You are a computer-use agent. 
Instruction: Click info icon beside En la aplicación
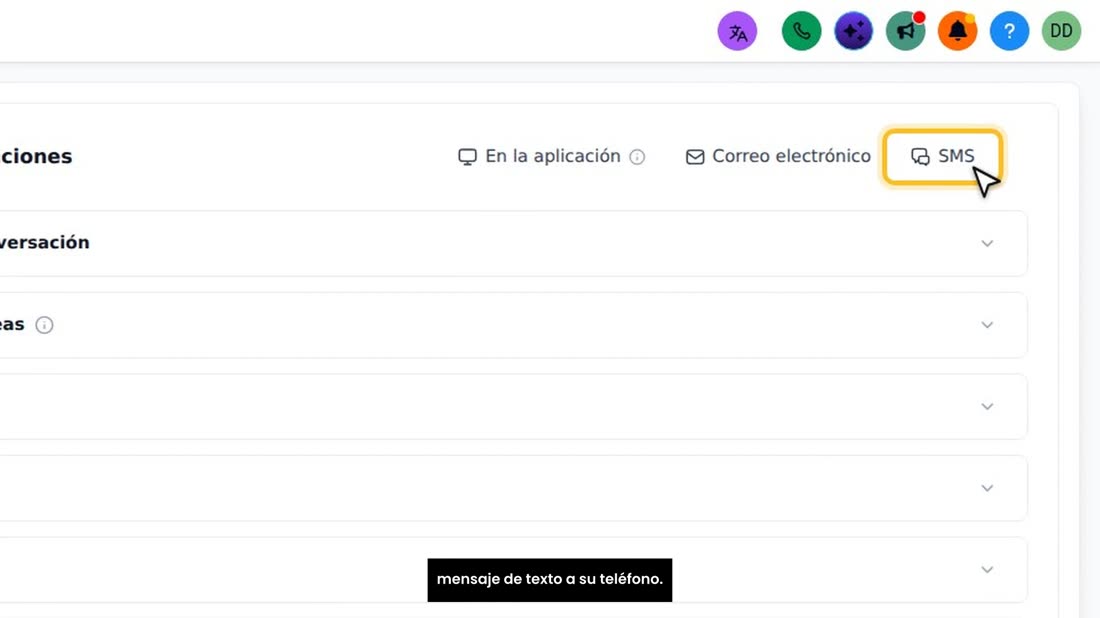point(637,156)
